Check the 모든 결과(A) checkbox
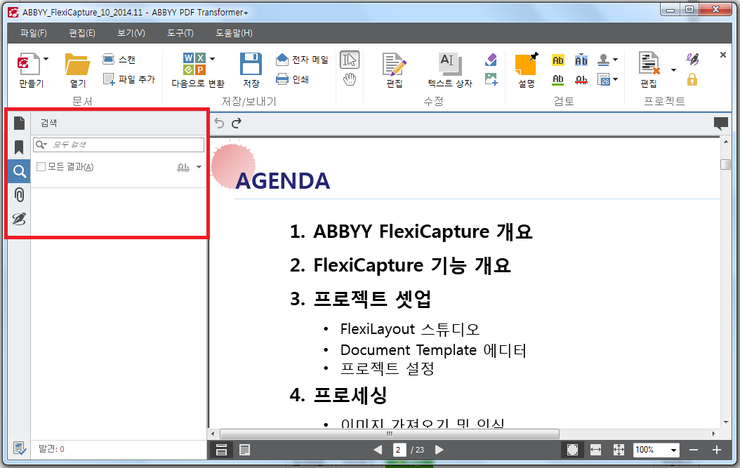Image resolution: width=740 pixels, height=468 pixels. click(41, 167)
